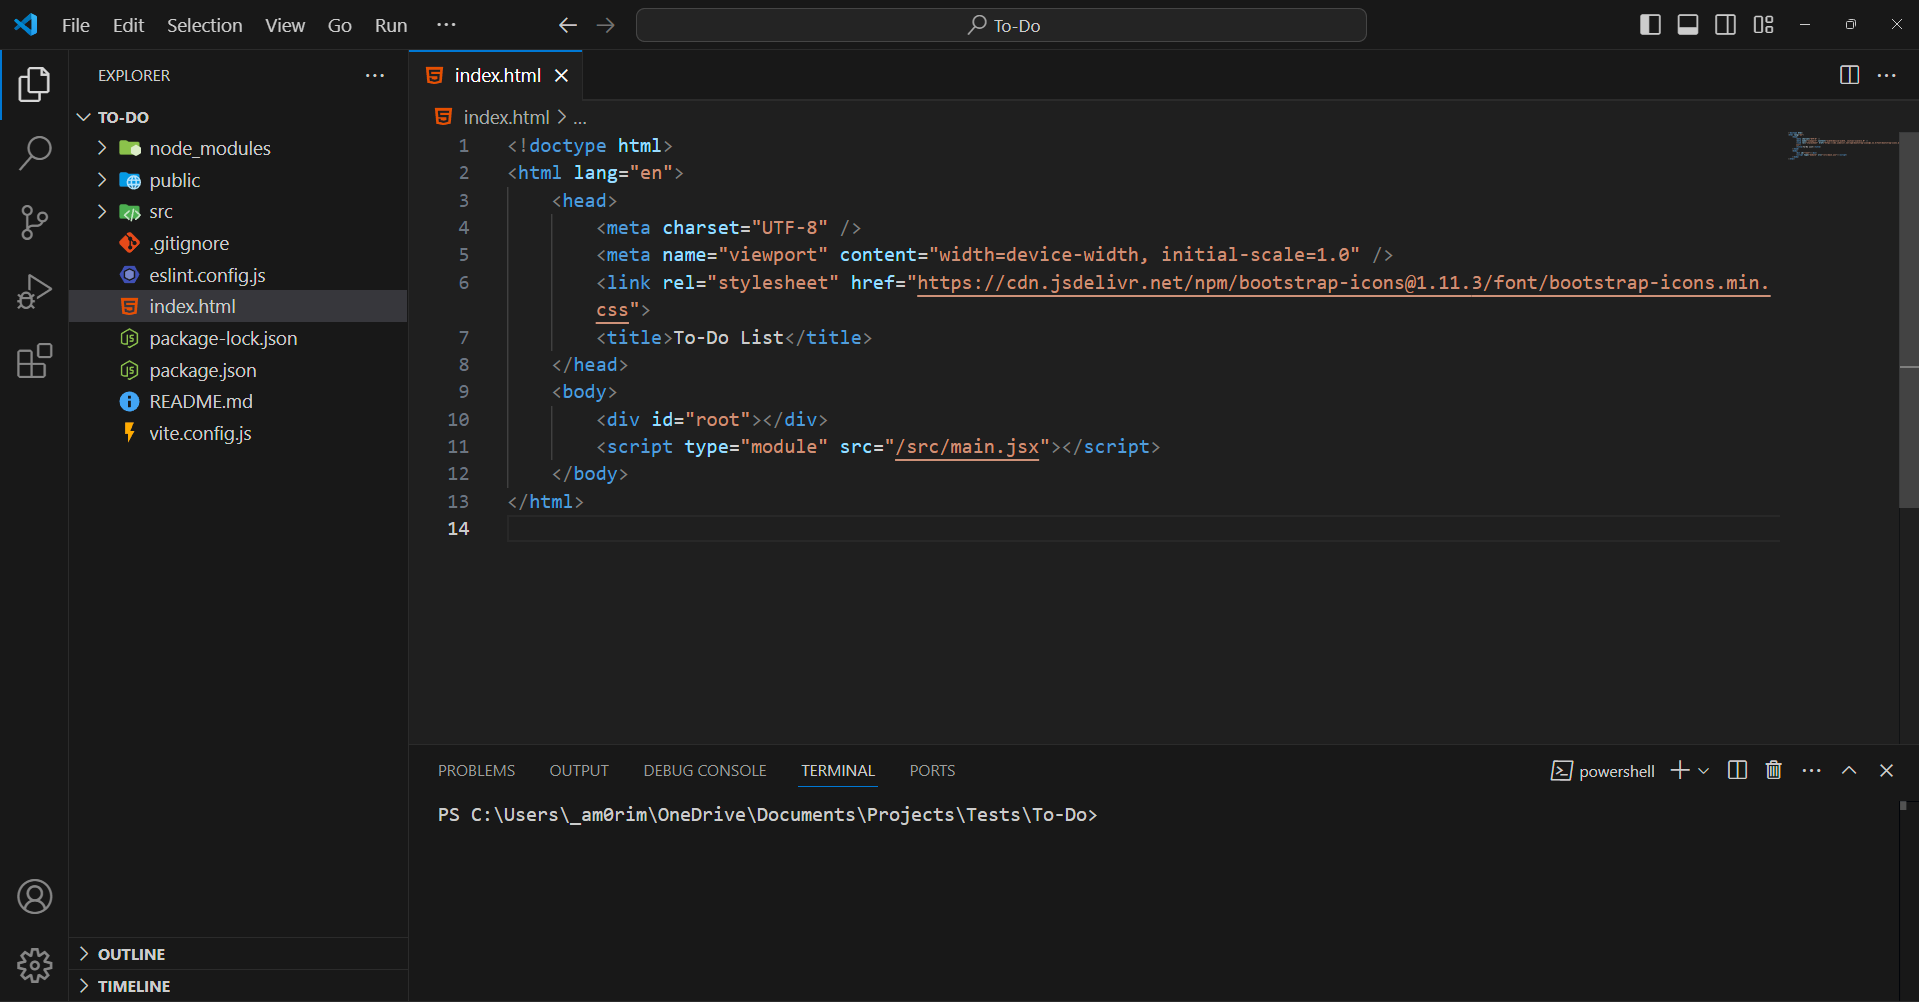Viewport: 1919px width, 1002px height.
Task: Close the terminal panel
Action: pos(1886,770)
